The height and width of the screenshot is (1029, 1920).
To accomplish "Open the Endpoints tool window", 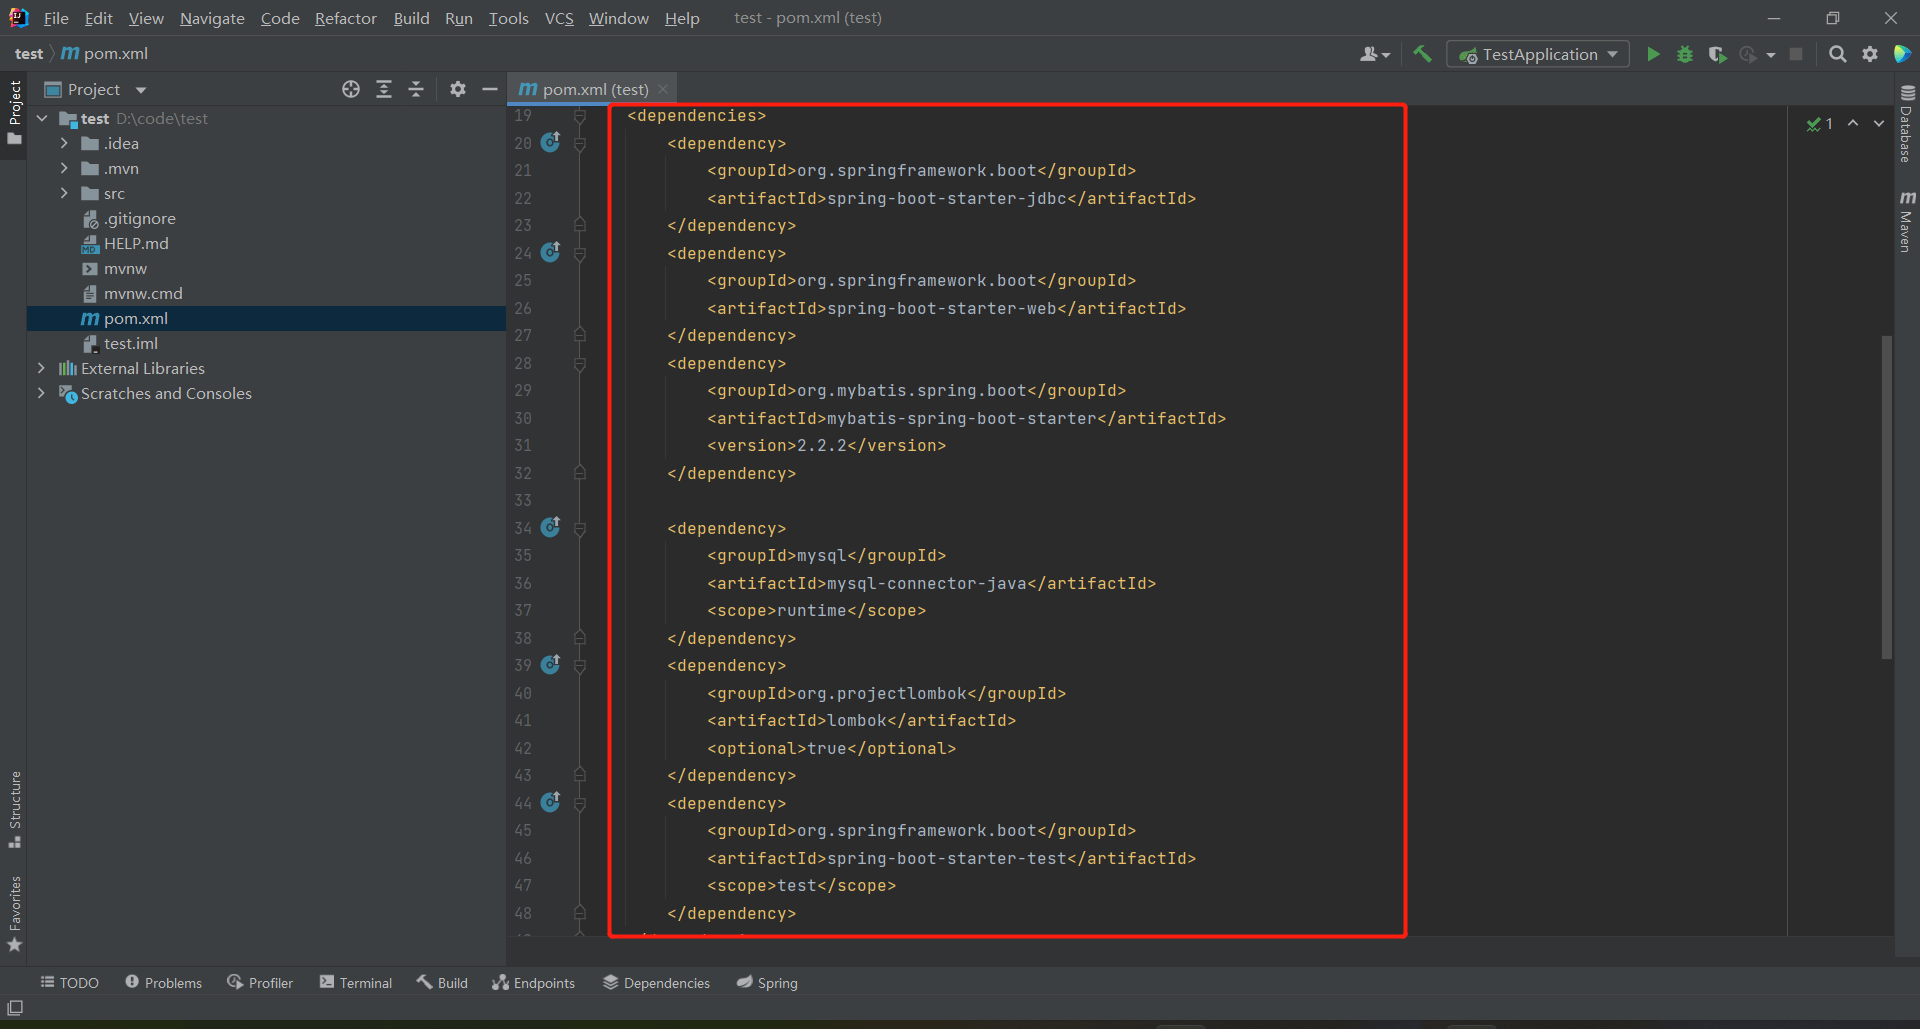I will (x=533, y=983).
